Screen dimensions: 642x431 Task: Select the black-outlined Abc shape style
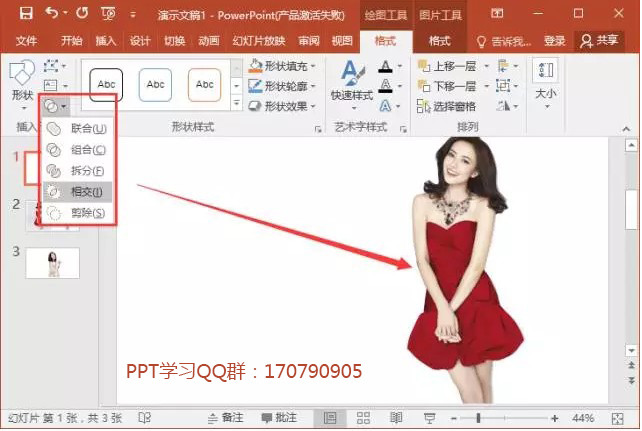(x=106, y=85)
